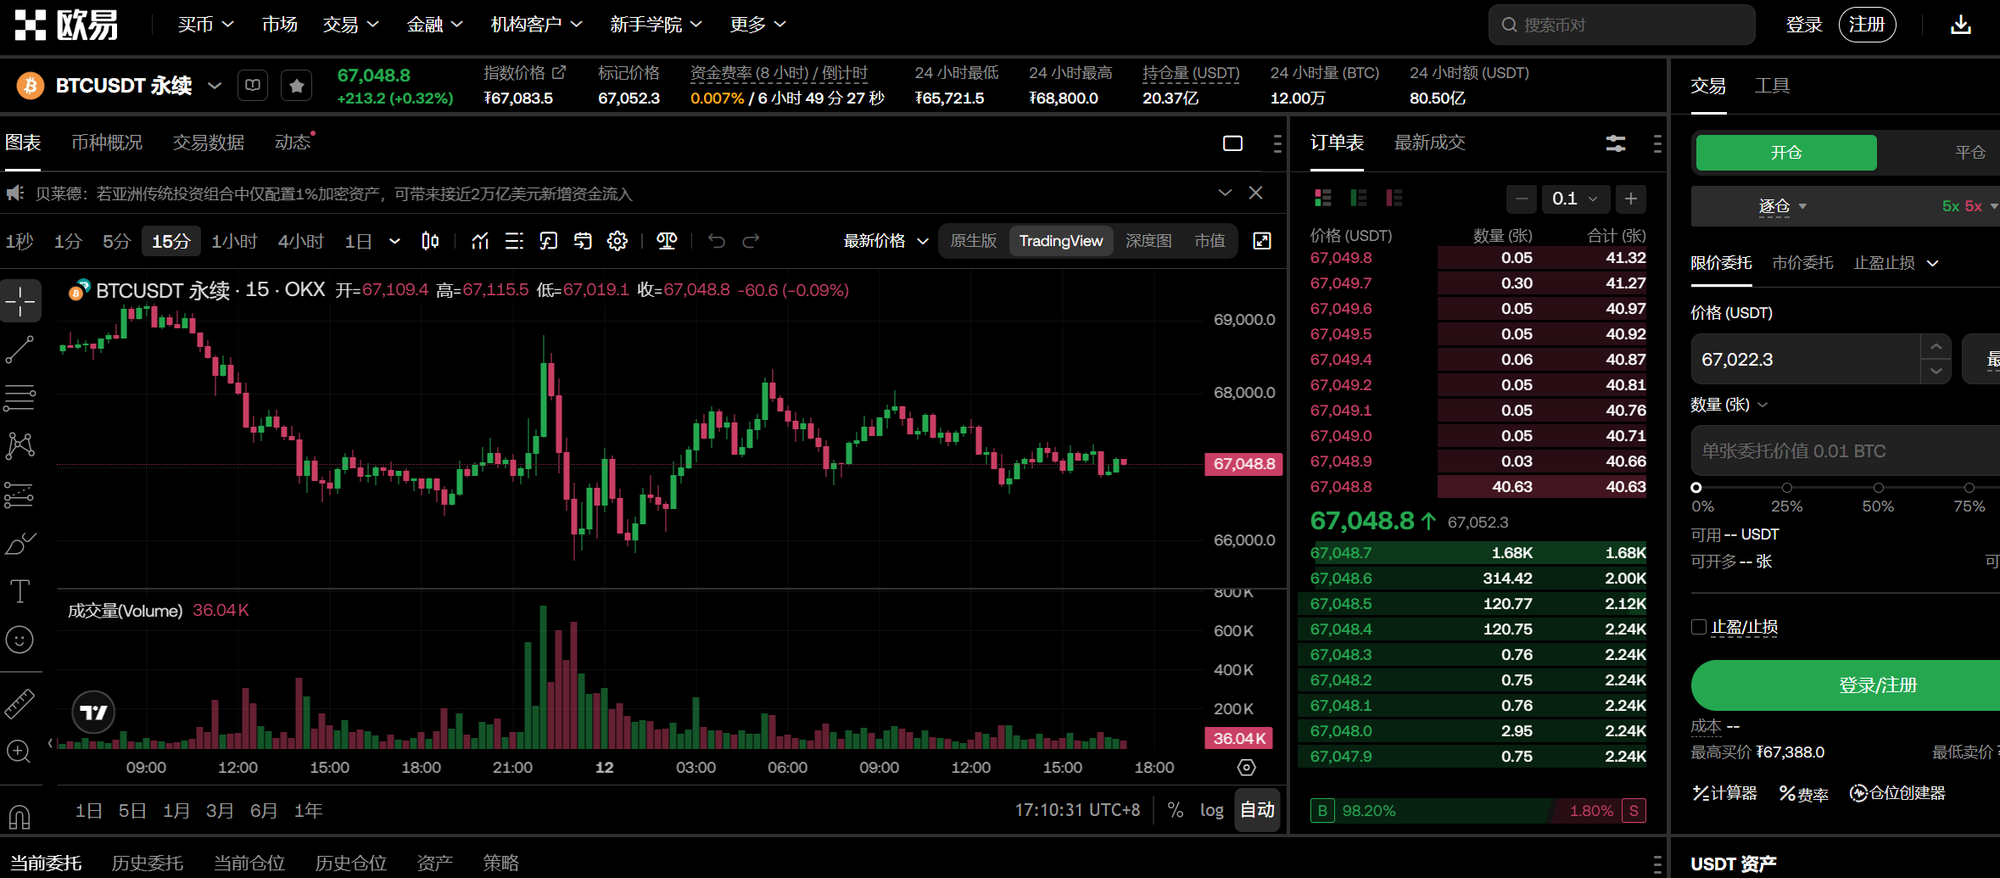
Task: Click the star favorite icon beside BTCUSDT
Action: pos(296,87)
